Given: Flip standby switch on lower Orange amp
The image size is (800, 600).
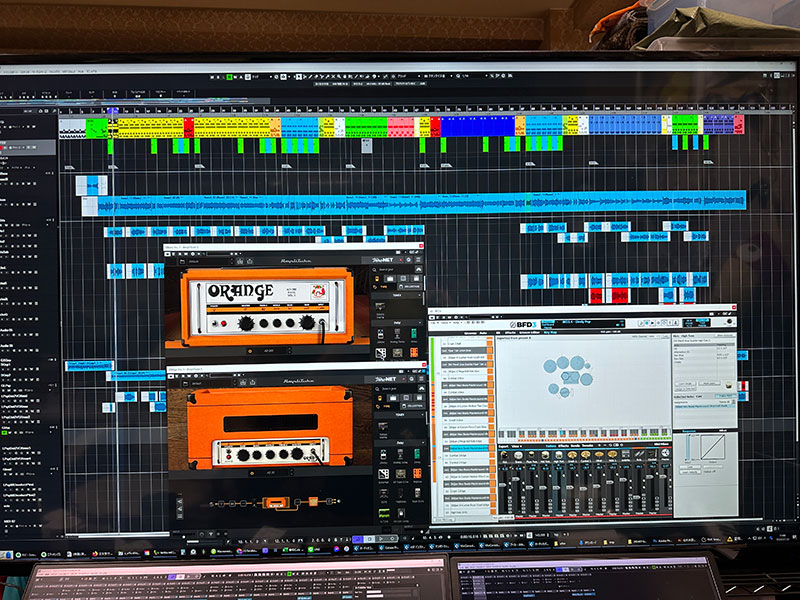Looking at the screenshot, I should (x=229, y=453).
